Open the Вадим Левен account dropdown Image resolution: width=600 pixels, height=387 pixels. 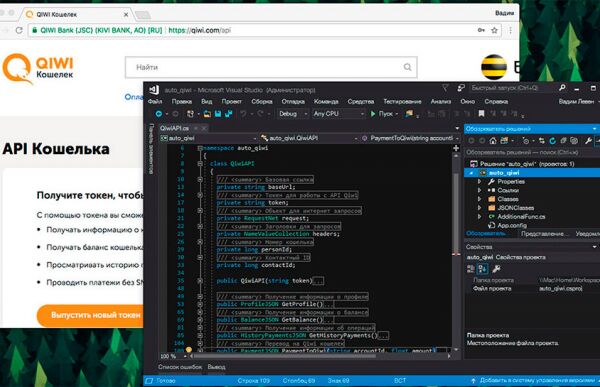click(578, 101)
